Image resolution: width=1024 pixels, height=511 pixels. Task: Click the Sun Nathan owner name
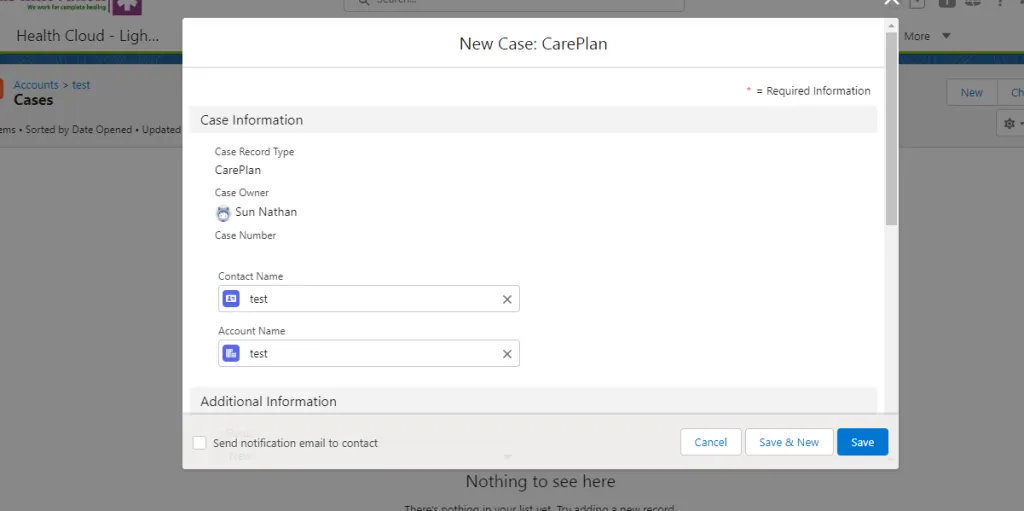(x=266, y=212)
